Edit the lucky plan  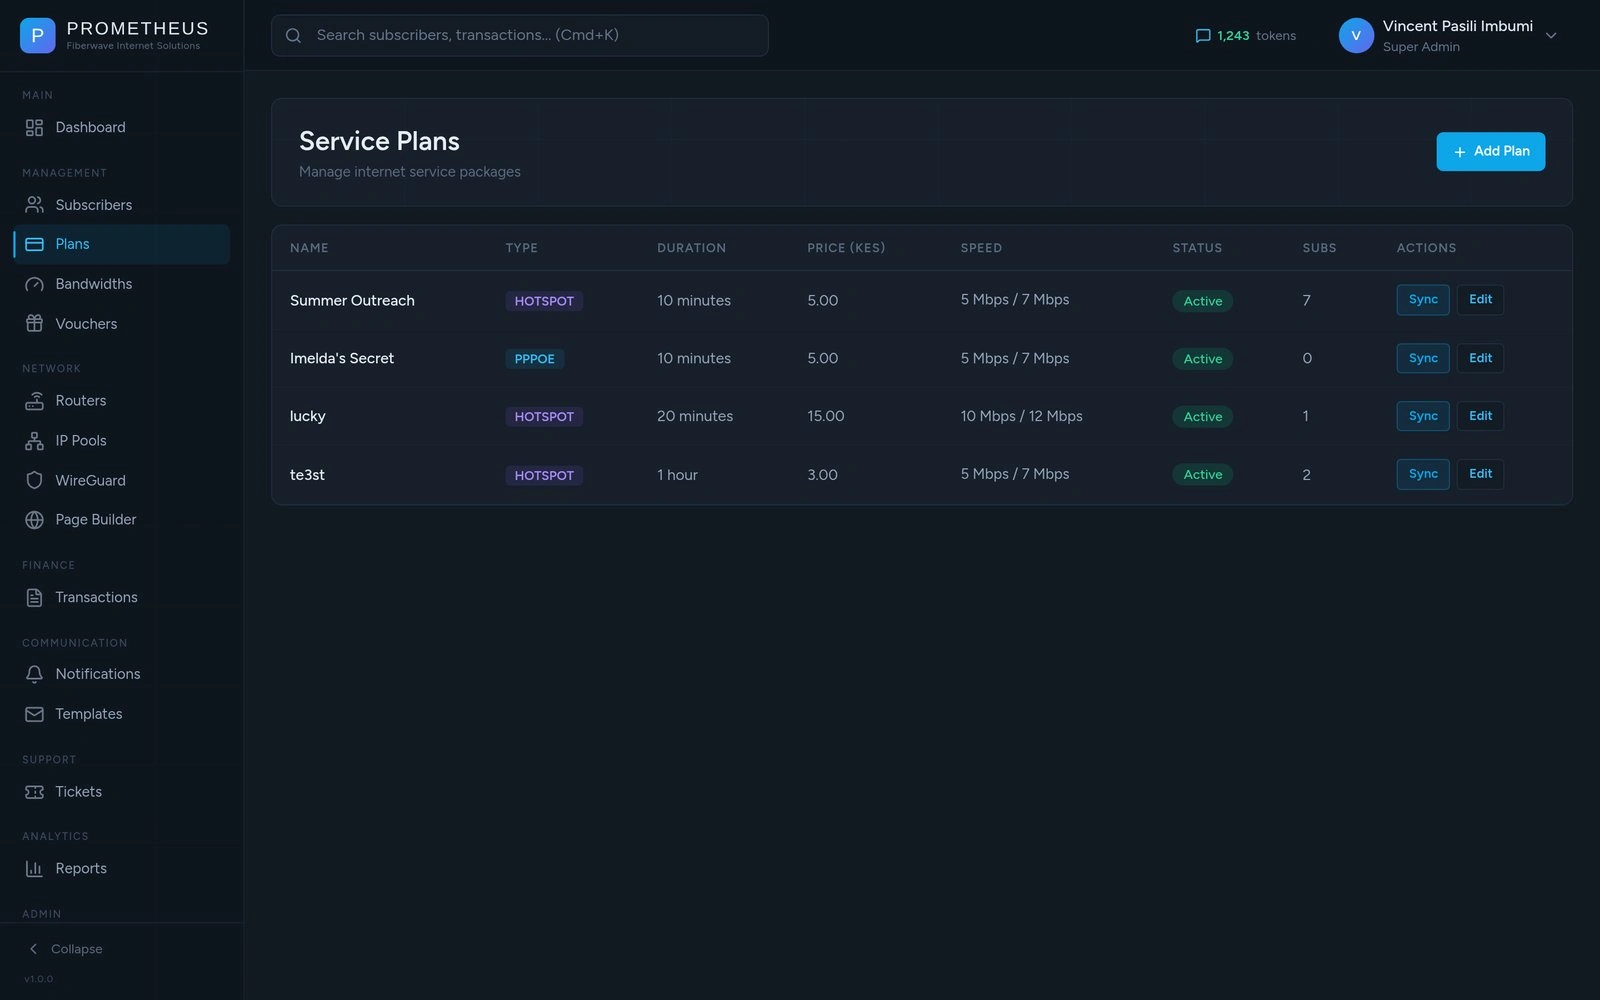pyautogui.click(x=1480, y=416)
